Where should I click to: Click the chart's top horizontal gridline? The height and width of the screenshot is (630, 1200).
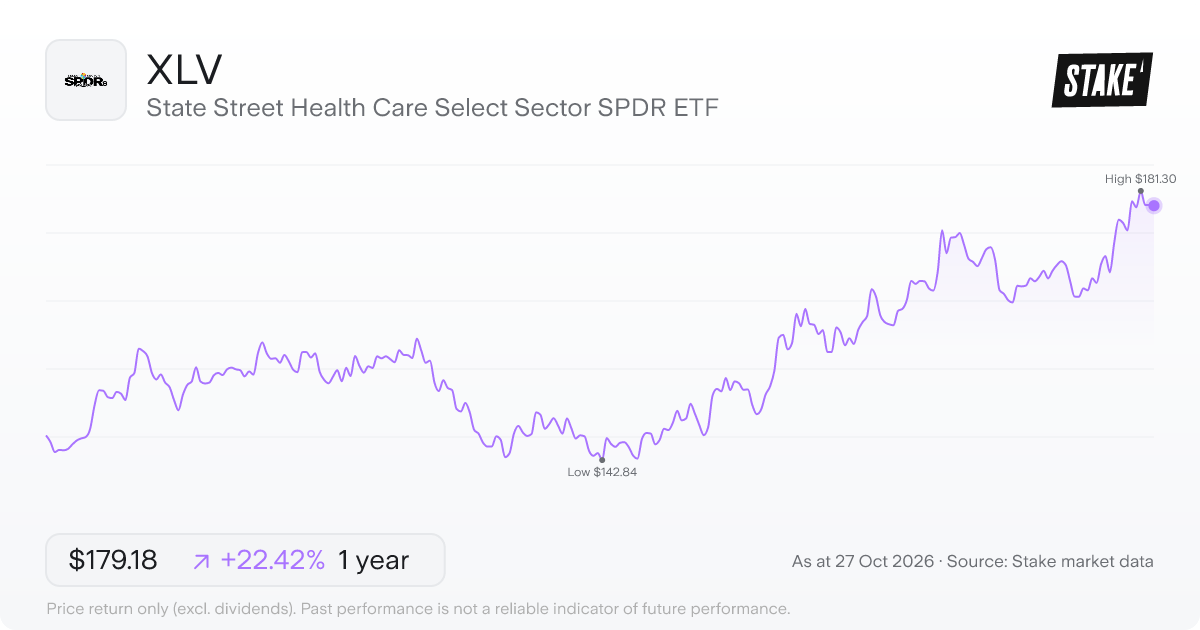[600, 165]
